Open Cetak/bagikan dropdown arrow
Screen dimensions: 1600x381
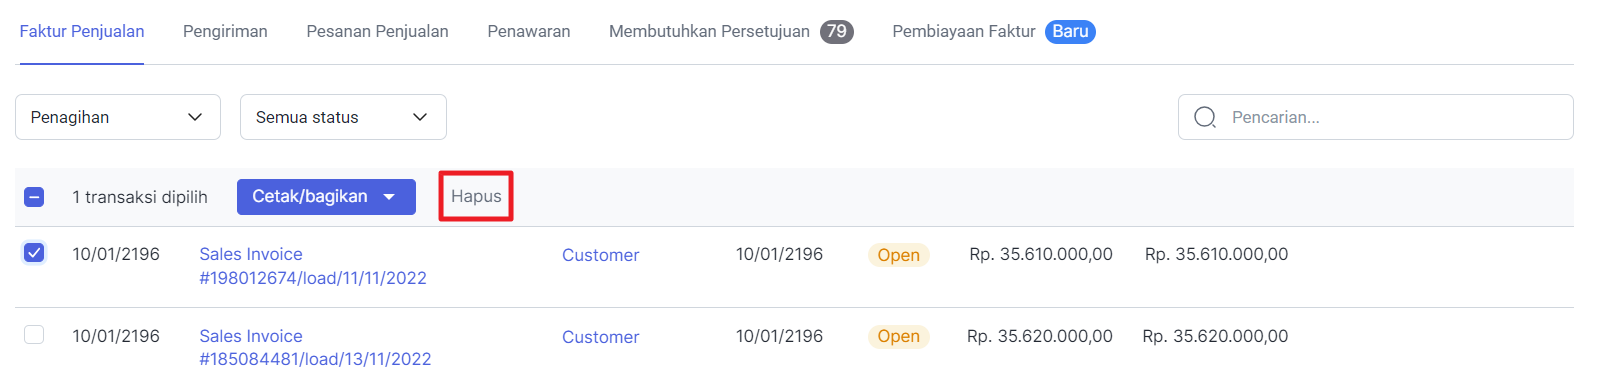coord(389,197)
